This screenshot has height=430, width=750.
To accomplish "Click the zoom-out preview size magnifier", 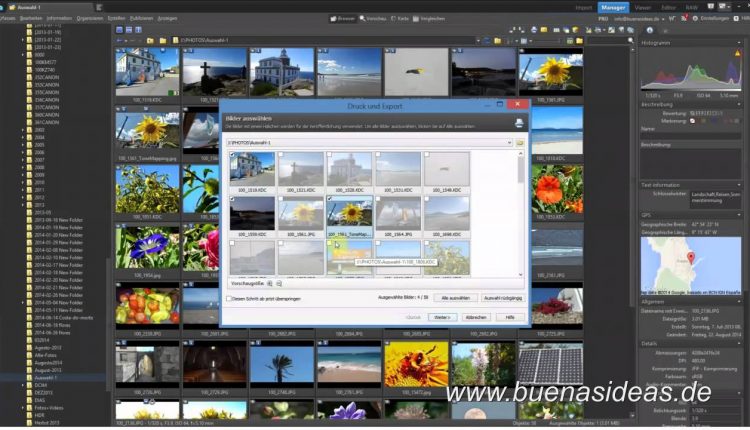I will pos(279,284).
